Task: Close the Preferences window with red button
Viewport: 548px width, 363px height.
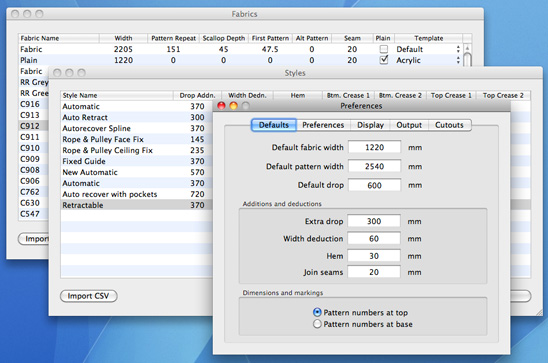Action: click(221, 106)
